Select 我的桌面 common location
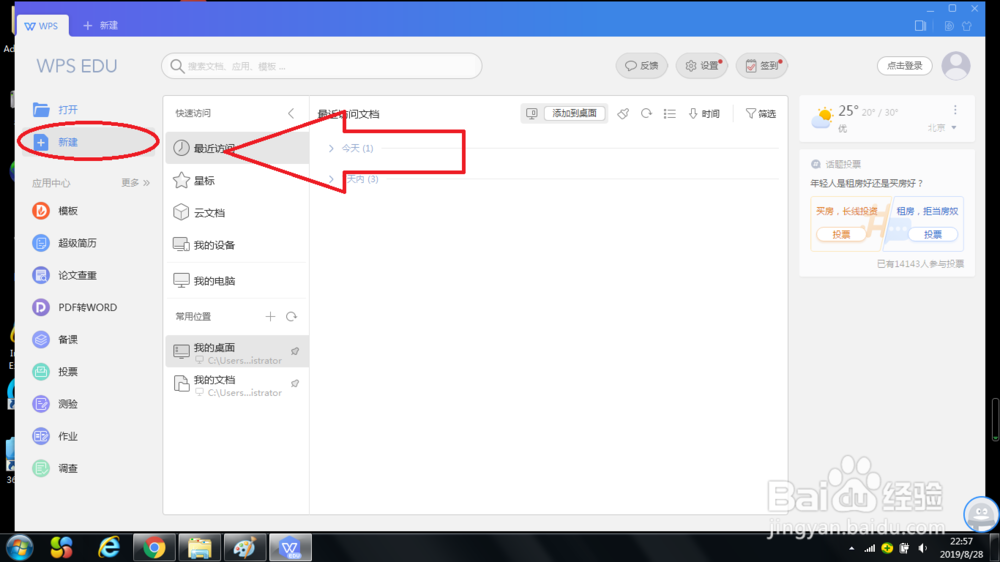 [237, 351]
